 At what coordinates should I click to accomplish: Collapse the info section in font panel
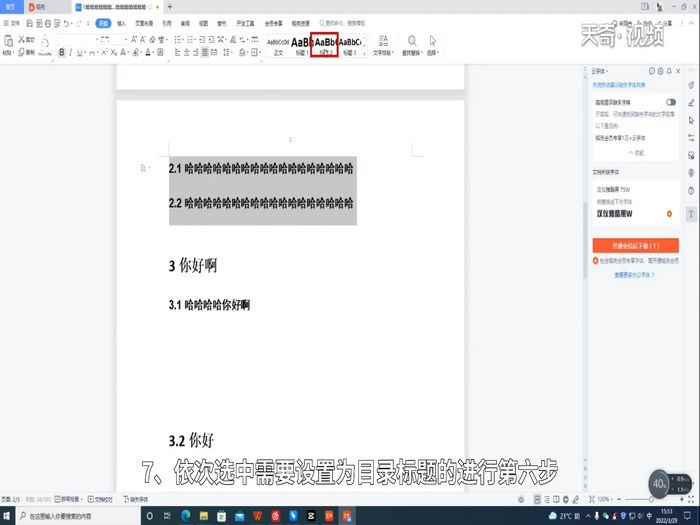[636, 153]
